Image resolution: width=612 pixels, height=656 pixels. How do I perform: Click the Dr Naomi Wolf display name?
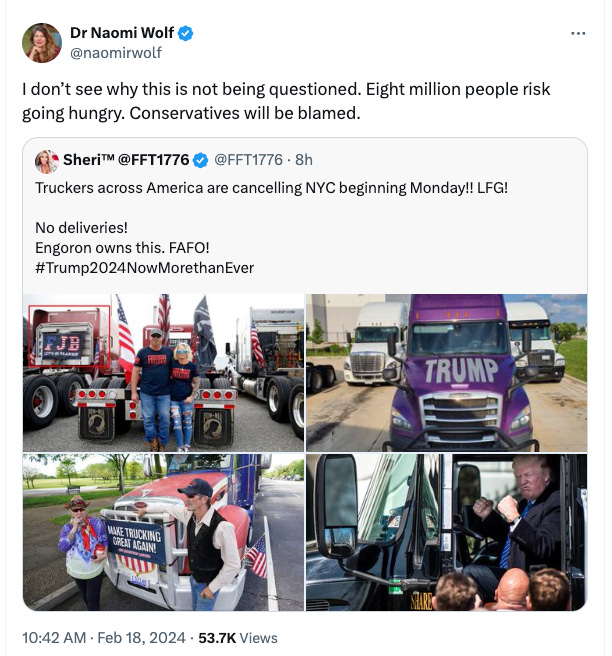(122, 33)
